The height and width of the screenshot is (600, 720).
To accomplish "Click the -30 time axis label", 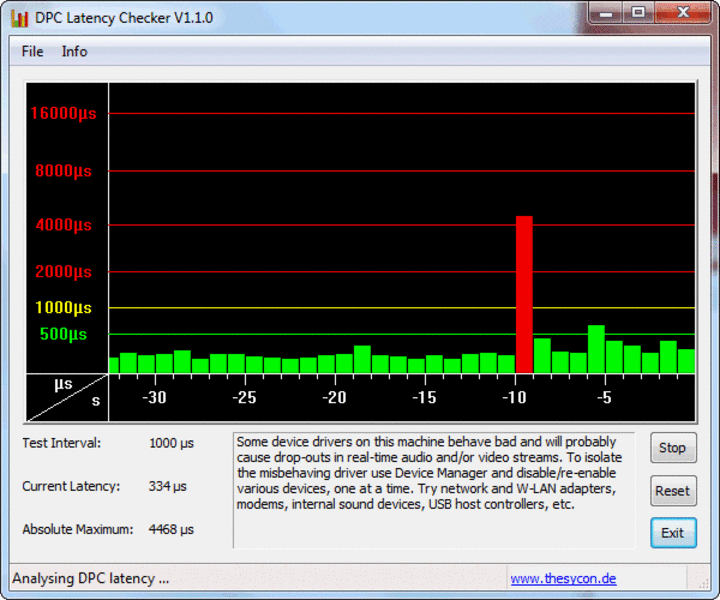I will click(x=154, y=398).
